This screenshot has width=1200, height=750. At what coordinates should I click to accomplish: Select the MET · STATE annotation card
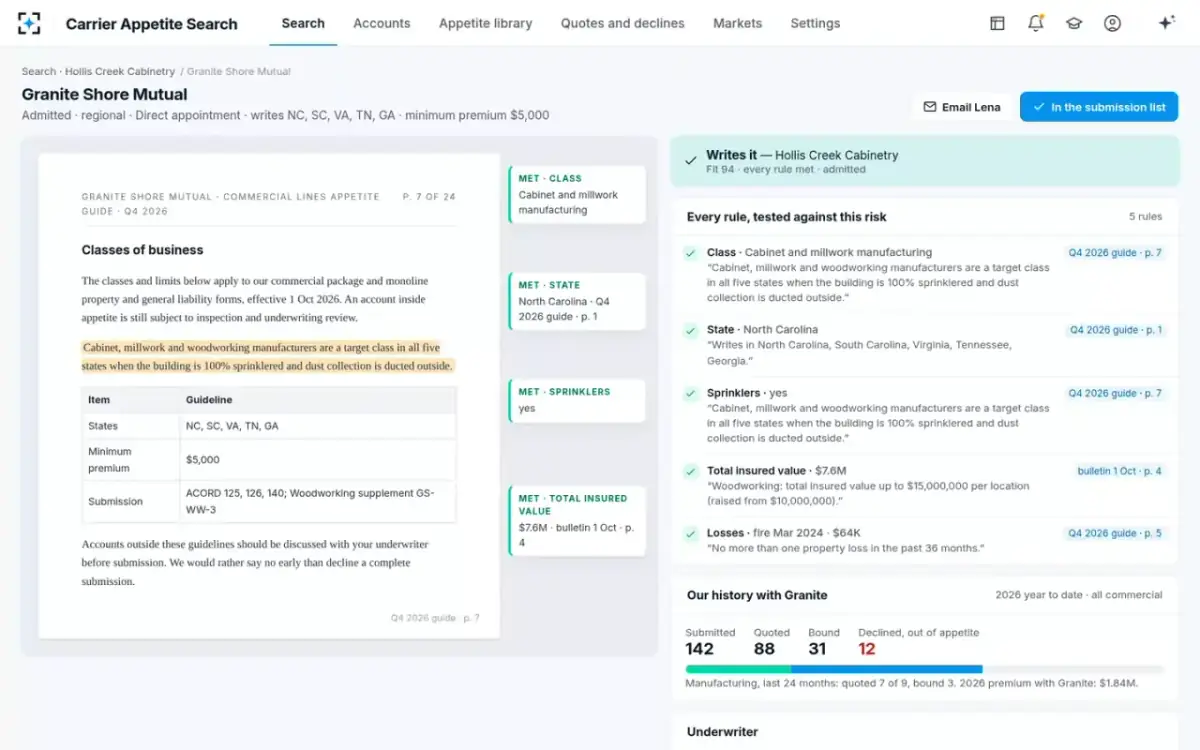[578, 301]
